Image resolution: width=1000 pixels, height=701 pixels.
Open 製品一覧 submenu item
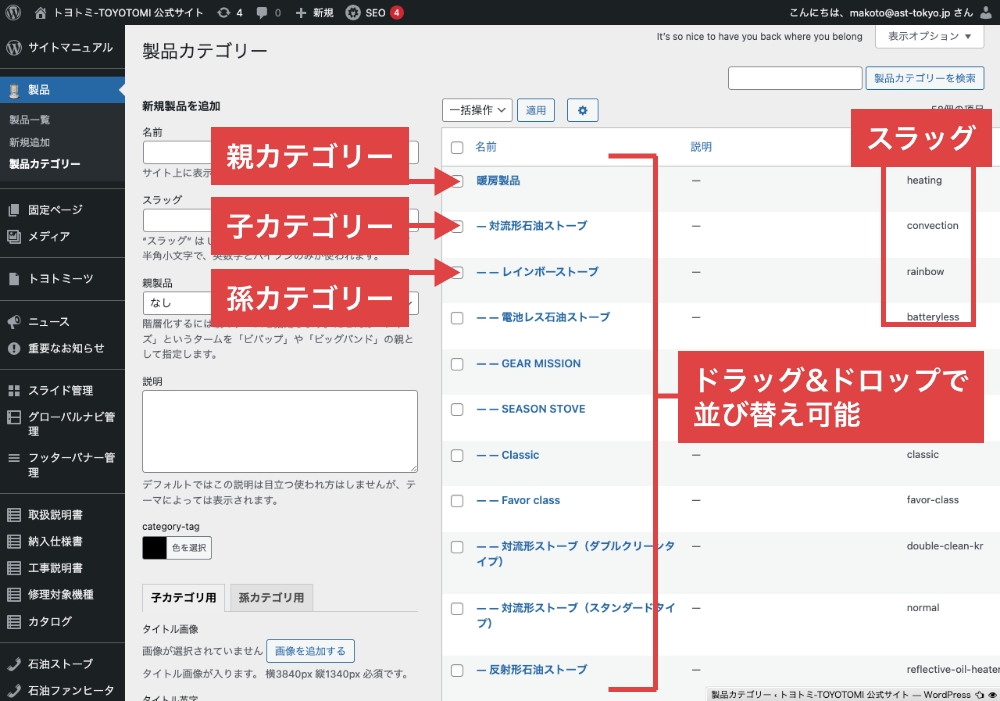(29, 120)
